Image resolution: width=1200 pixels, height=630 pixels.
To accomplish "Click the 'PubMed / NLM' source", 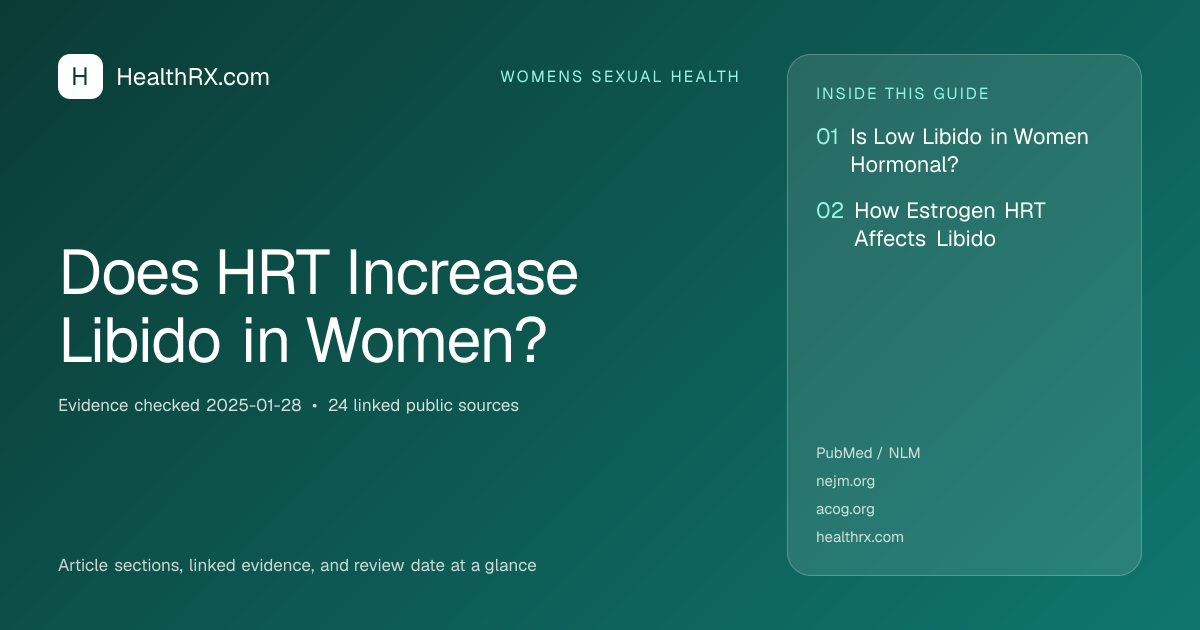I will pos(868,453).
